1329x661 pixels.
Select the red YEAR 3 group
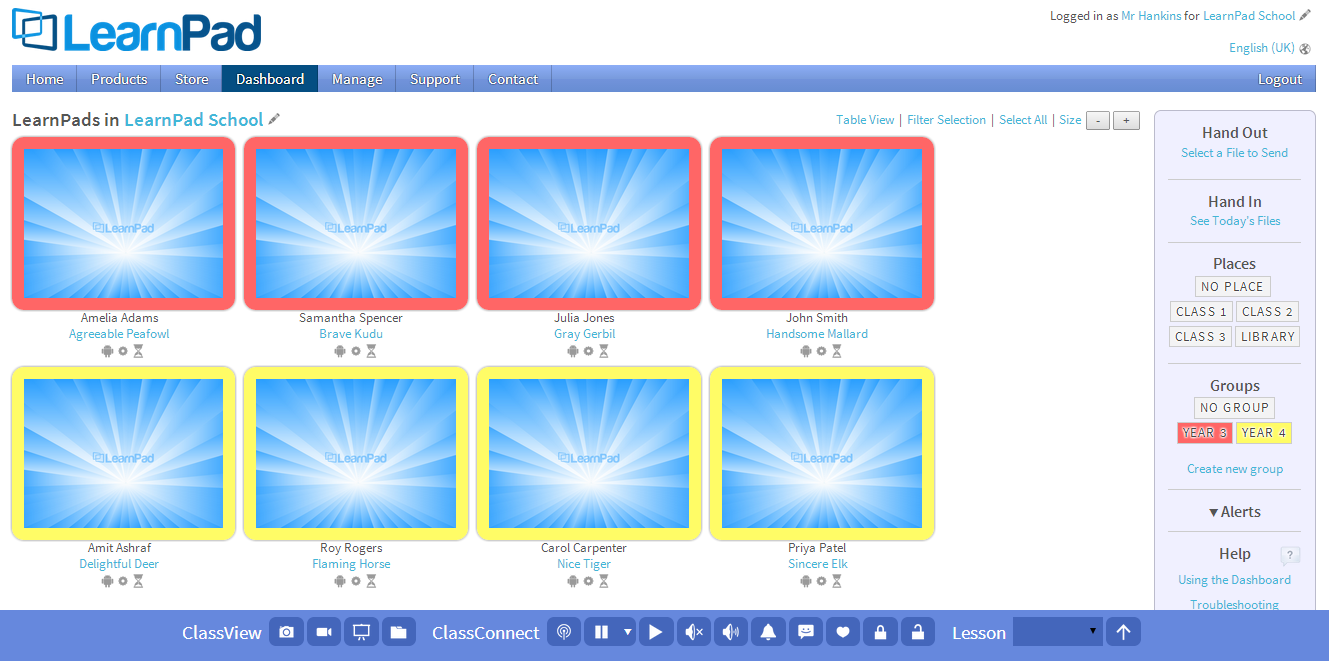(x=1204, y=433)
